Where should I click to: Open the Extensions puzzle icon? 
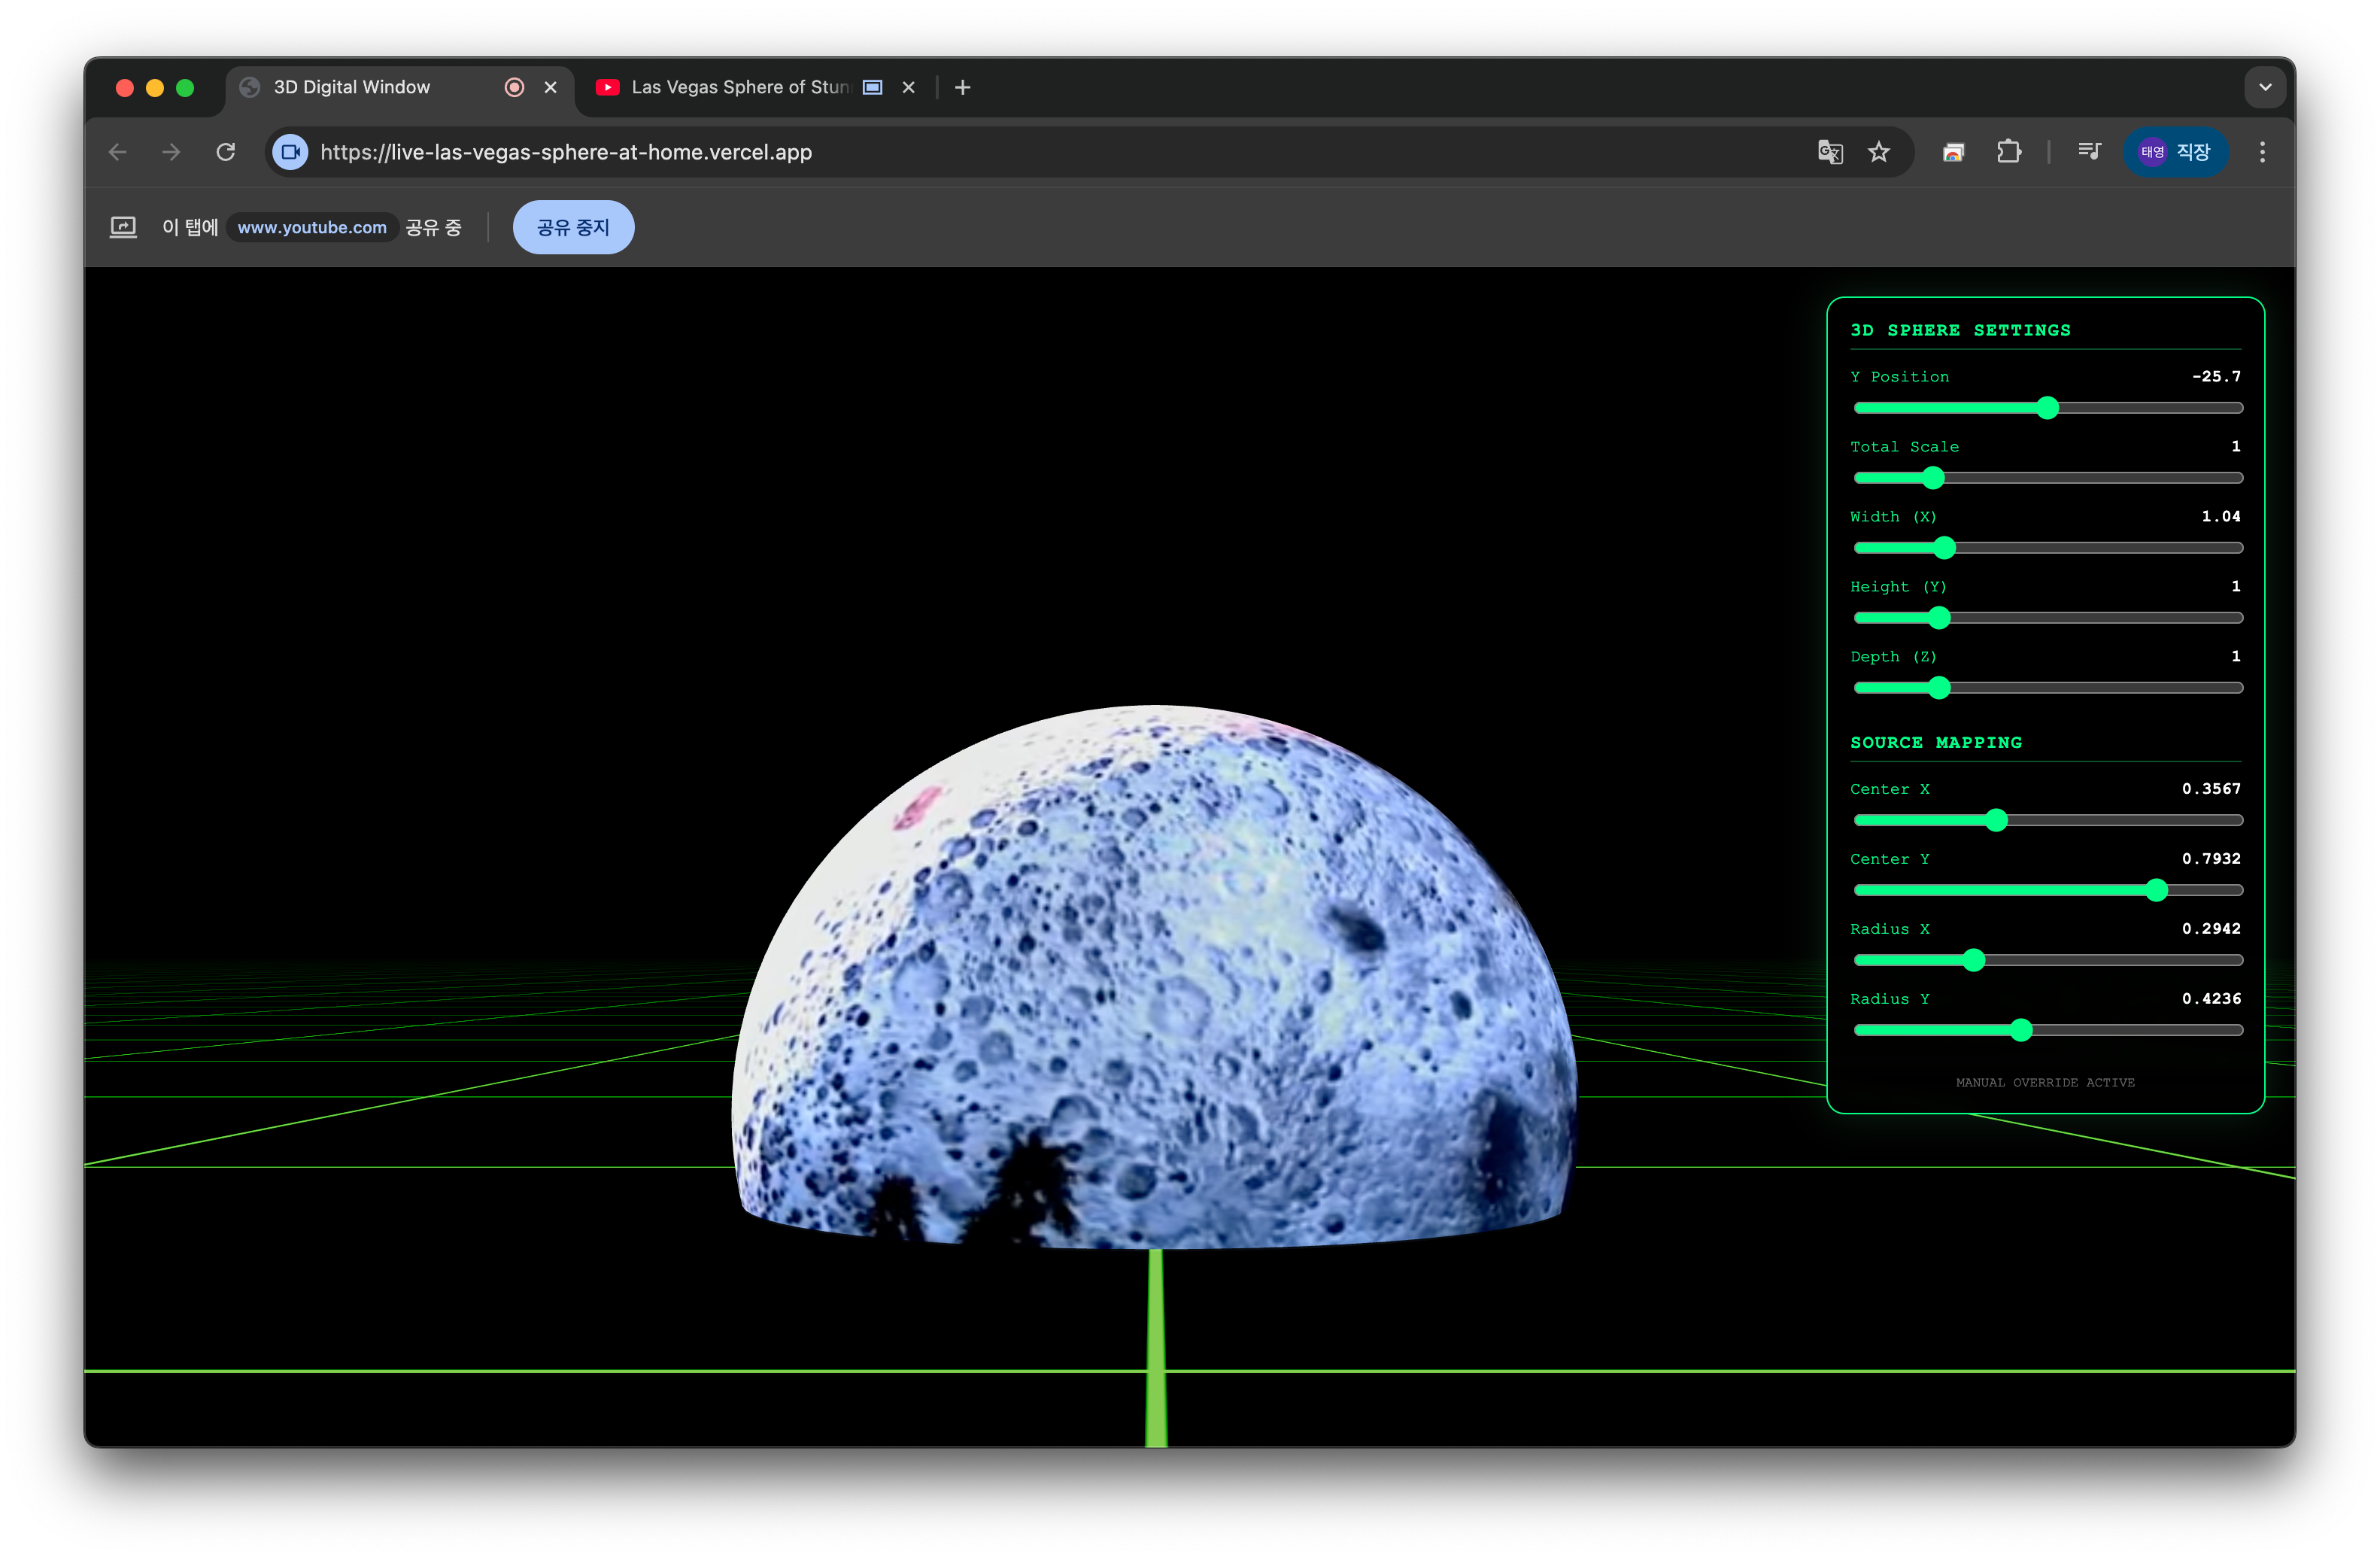point(2008,152)
